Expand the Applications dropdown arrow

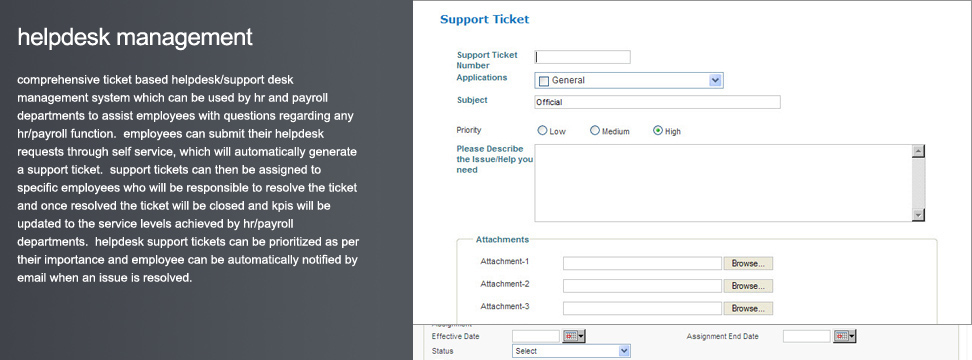point(715,81)
